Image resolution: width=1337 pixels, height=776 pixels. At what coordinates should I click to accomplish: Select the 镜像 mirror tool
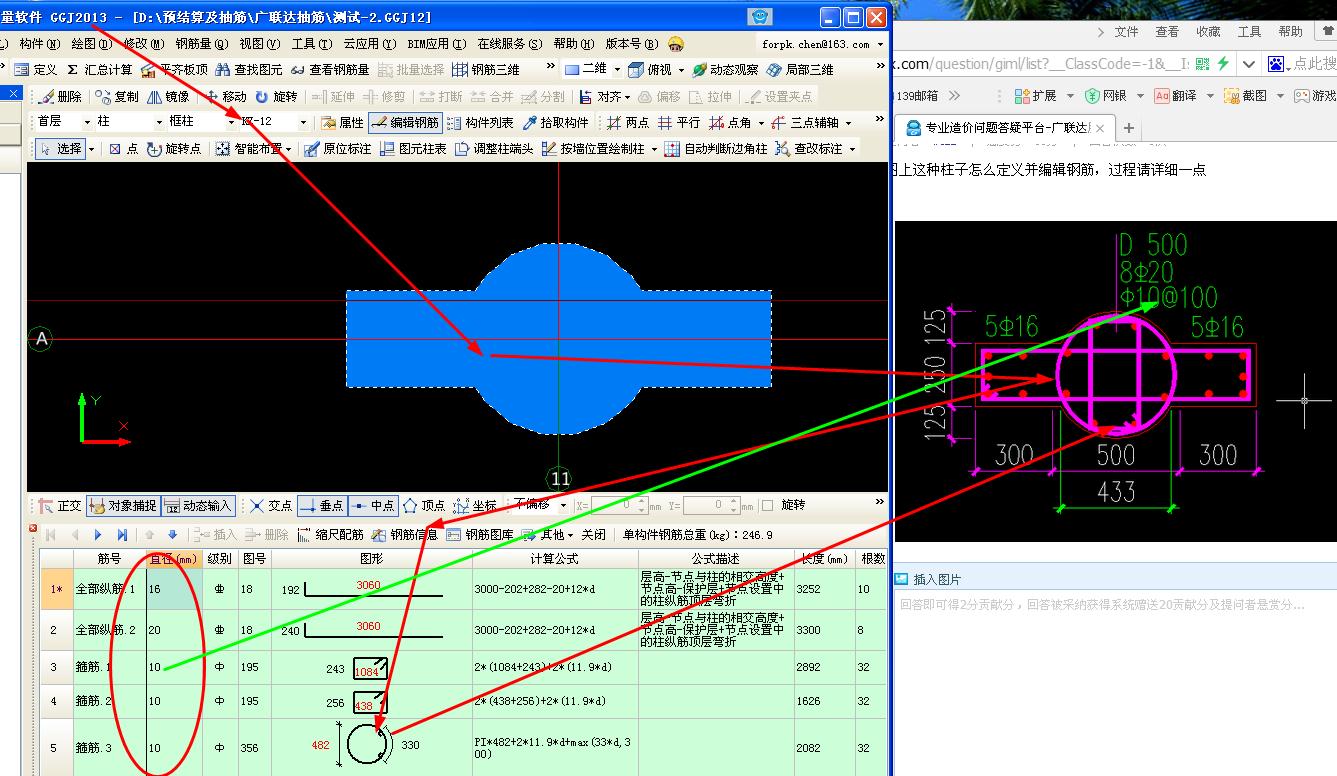coord(168,97)
